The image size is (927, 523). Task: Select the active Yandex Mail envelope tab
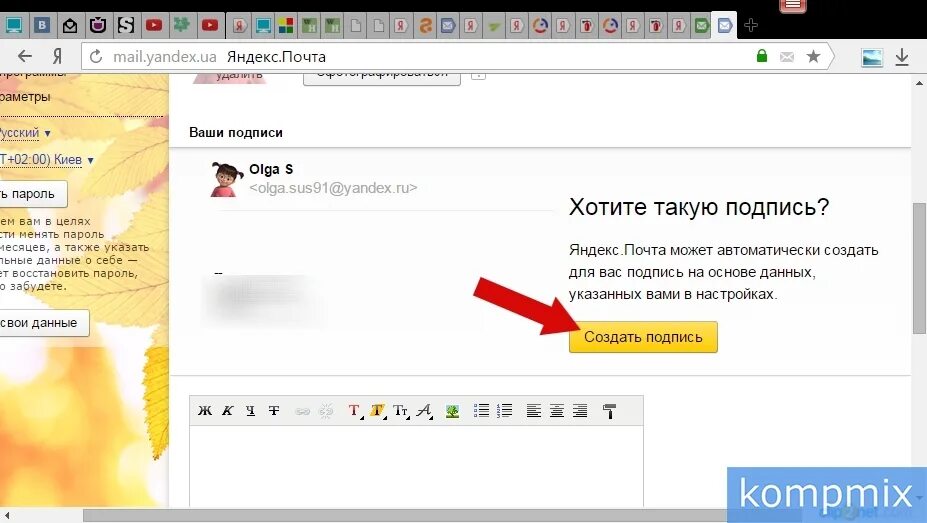[x=724, y=25]
